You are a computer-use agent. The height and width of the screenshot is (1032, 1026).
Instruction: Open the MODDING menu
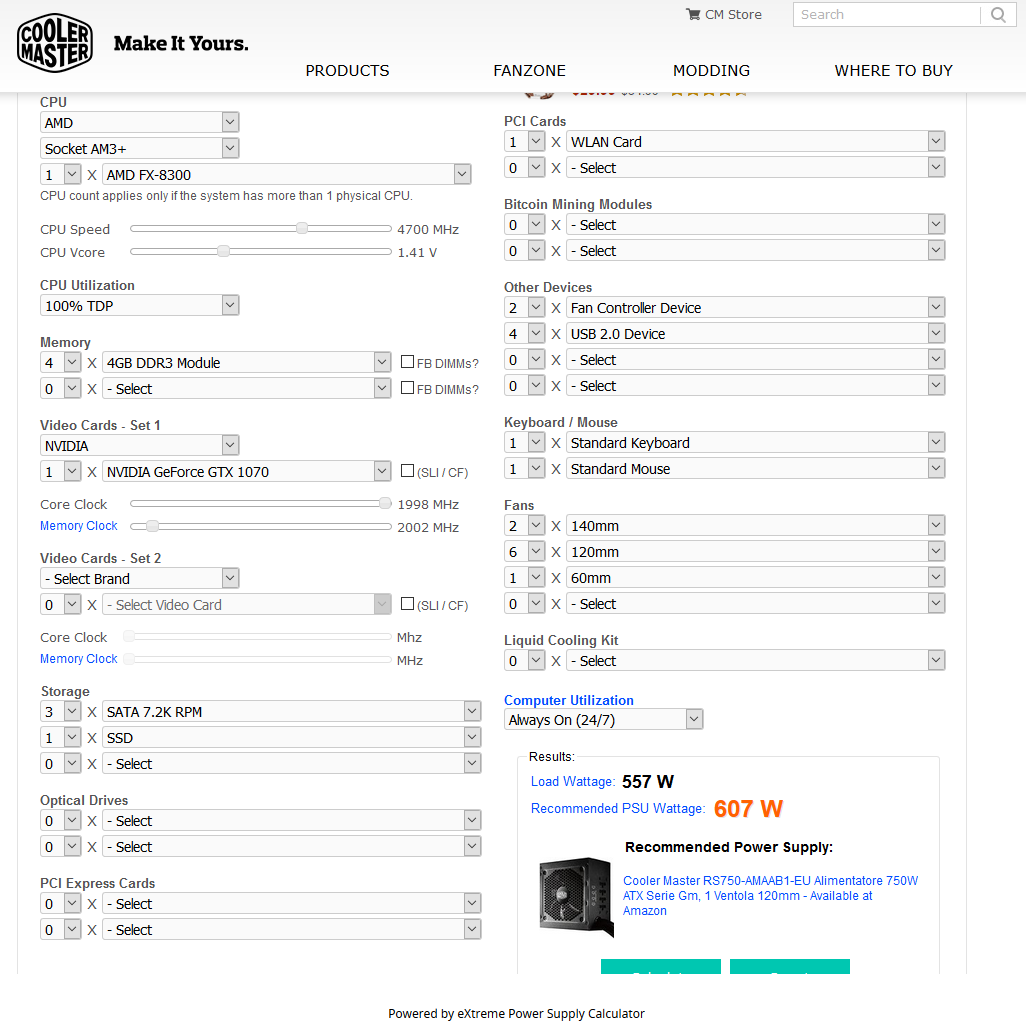(711, 70)
